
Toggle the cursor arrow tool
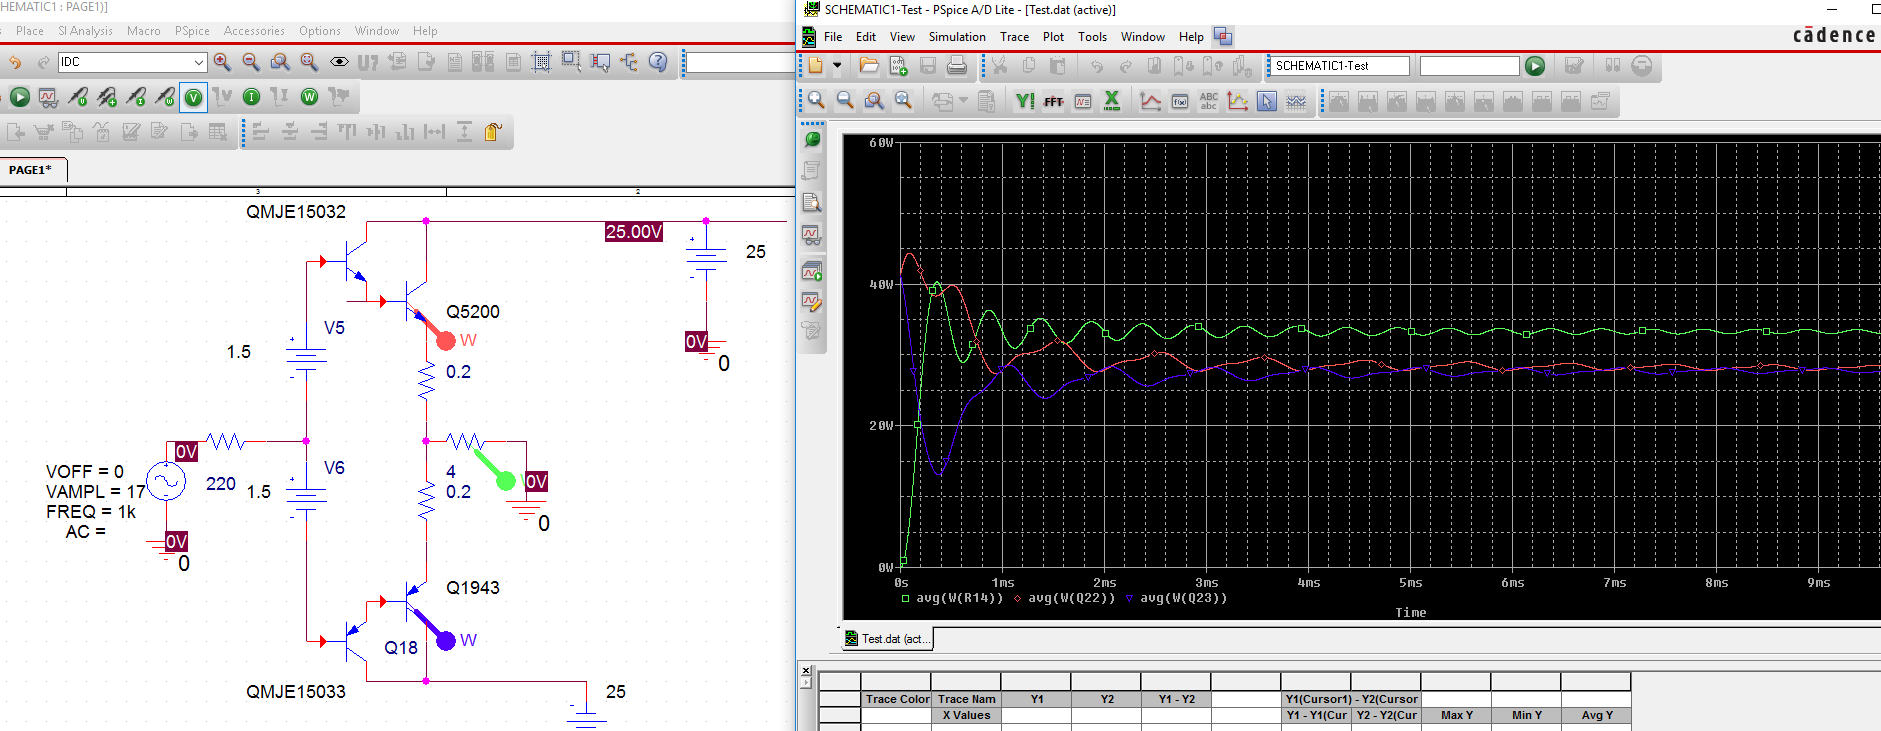pyautogui.click(x=1267, y=101)
